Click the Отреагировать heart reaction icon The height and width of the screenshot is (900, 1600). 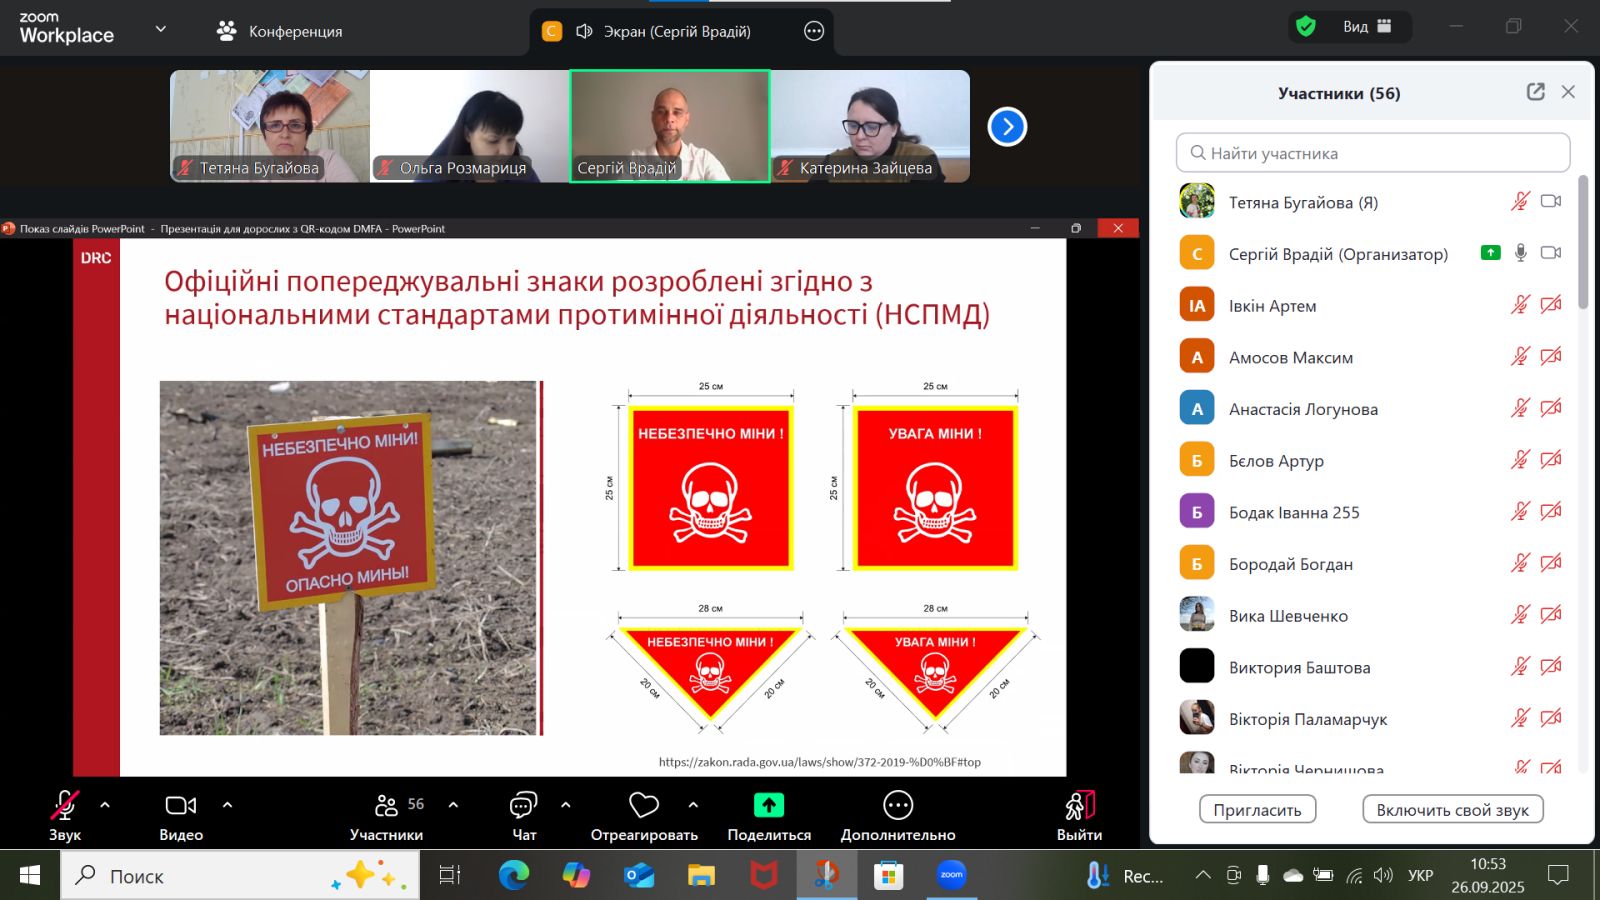(644, 806)
